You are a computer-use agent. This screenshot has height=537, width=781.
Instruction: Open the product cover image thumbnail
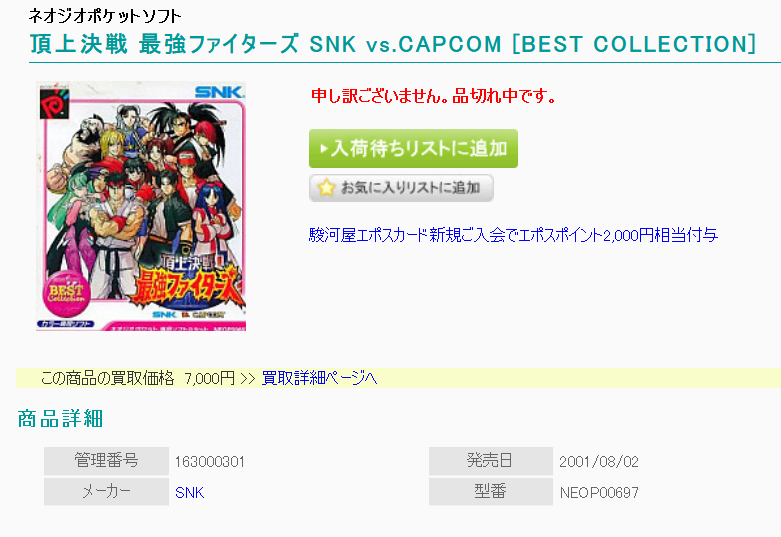coord(141,206)
